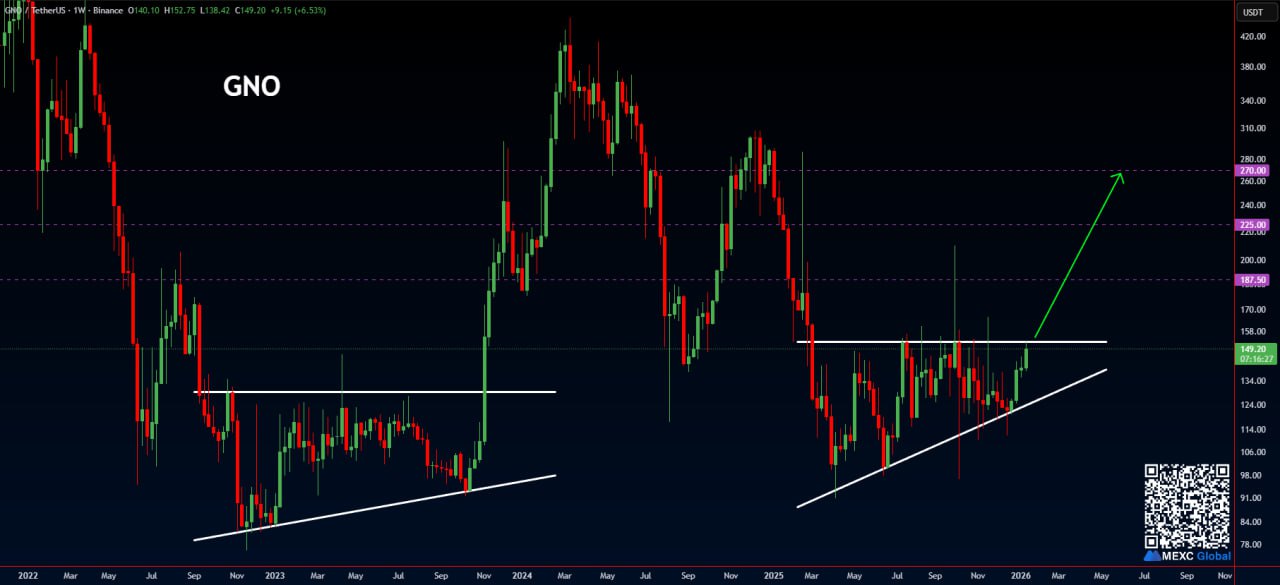This screenshot has height=585, width=1280.
Task: Select the 270.00 purple price label
Action: (1254, 171)
